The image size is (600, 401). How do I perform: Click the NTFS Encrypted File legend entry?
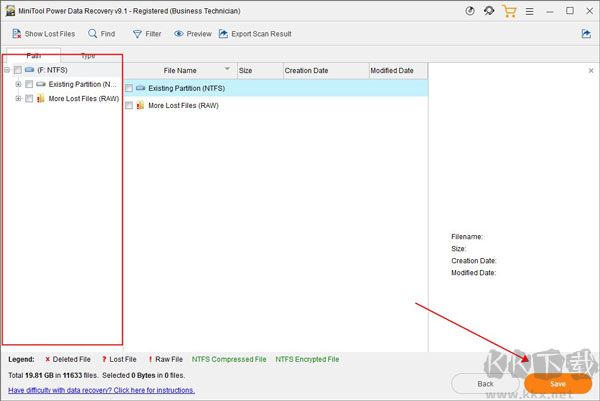[x=307, y=359]
